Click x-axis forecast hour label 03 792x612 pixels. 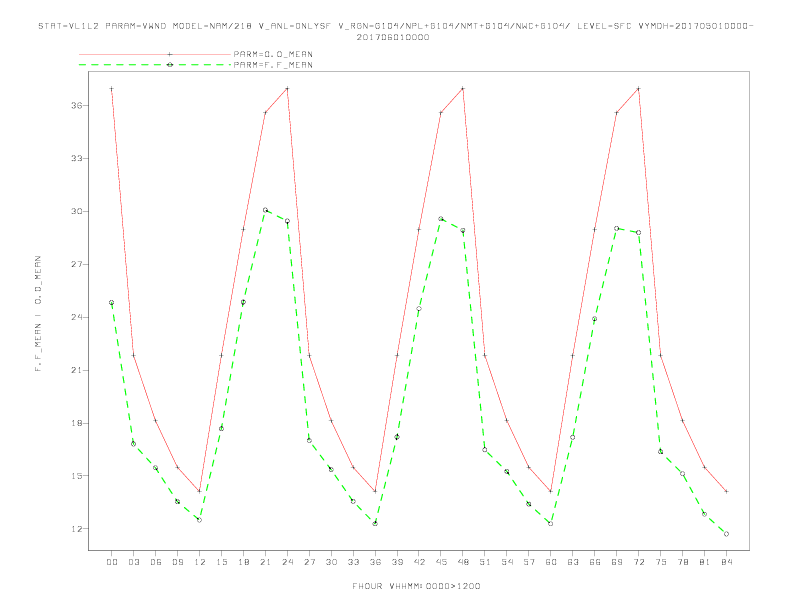click(x=133, y=562)
